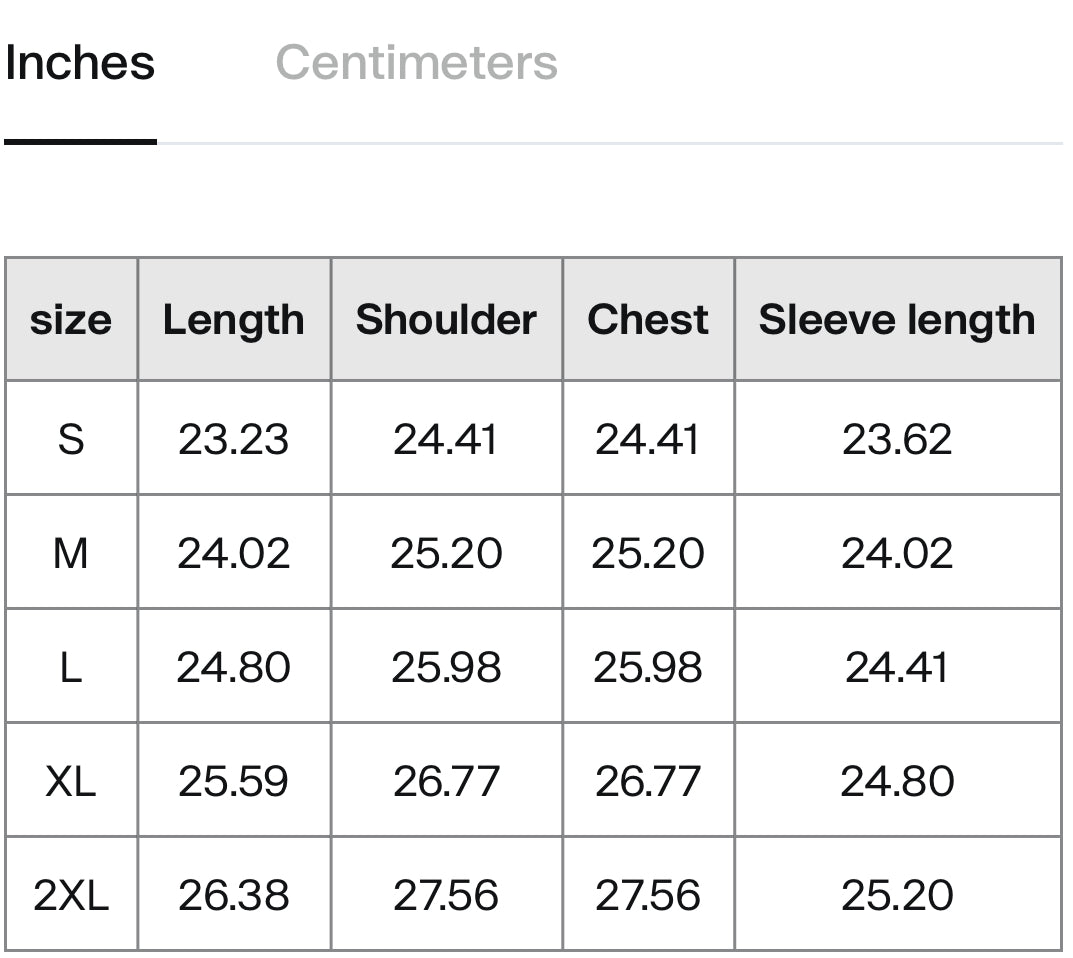Click the S length value 23.23
The width and height of the screenshot is (1073, 958).
click(x=234, y=439)
